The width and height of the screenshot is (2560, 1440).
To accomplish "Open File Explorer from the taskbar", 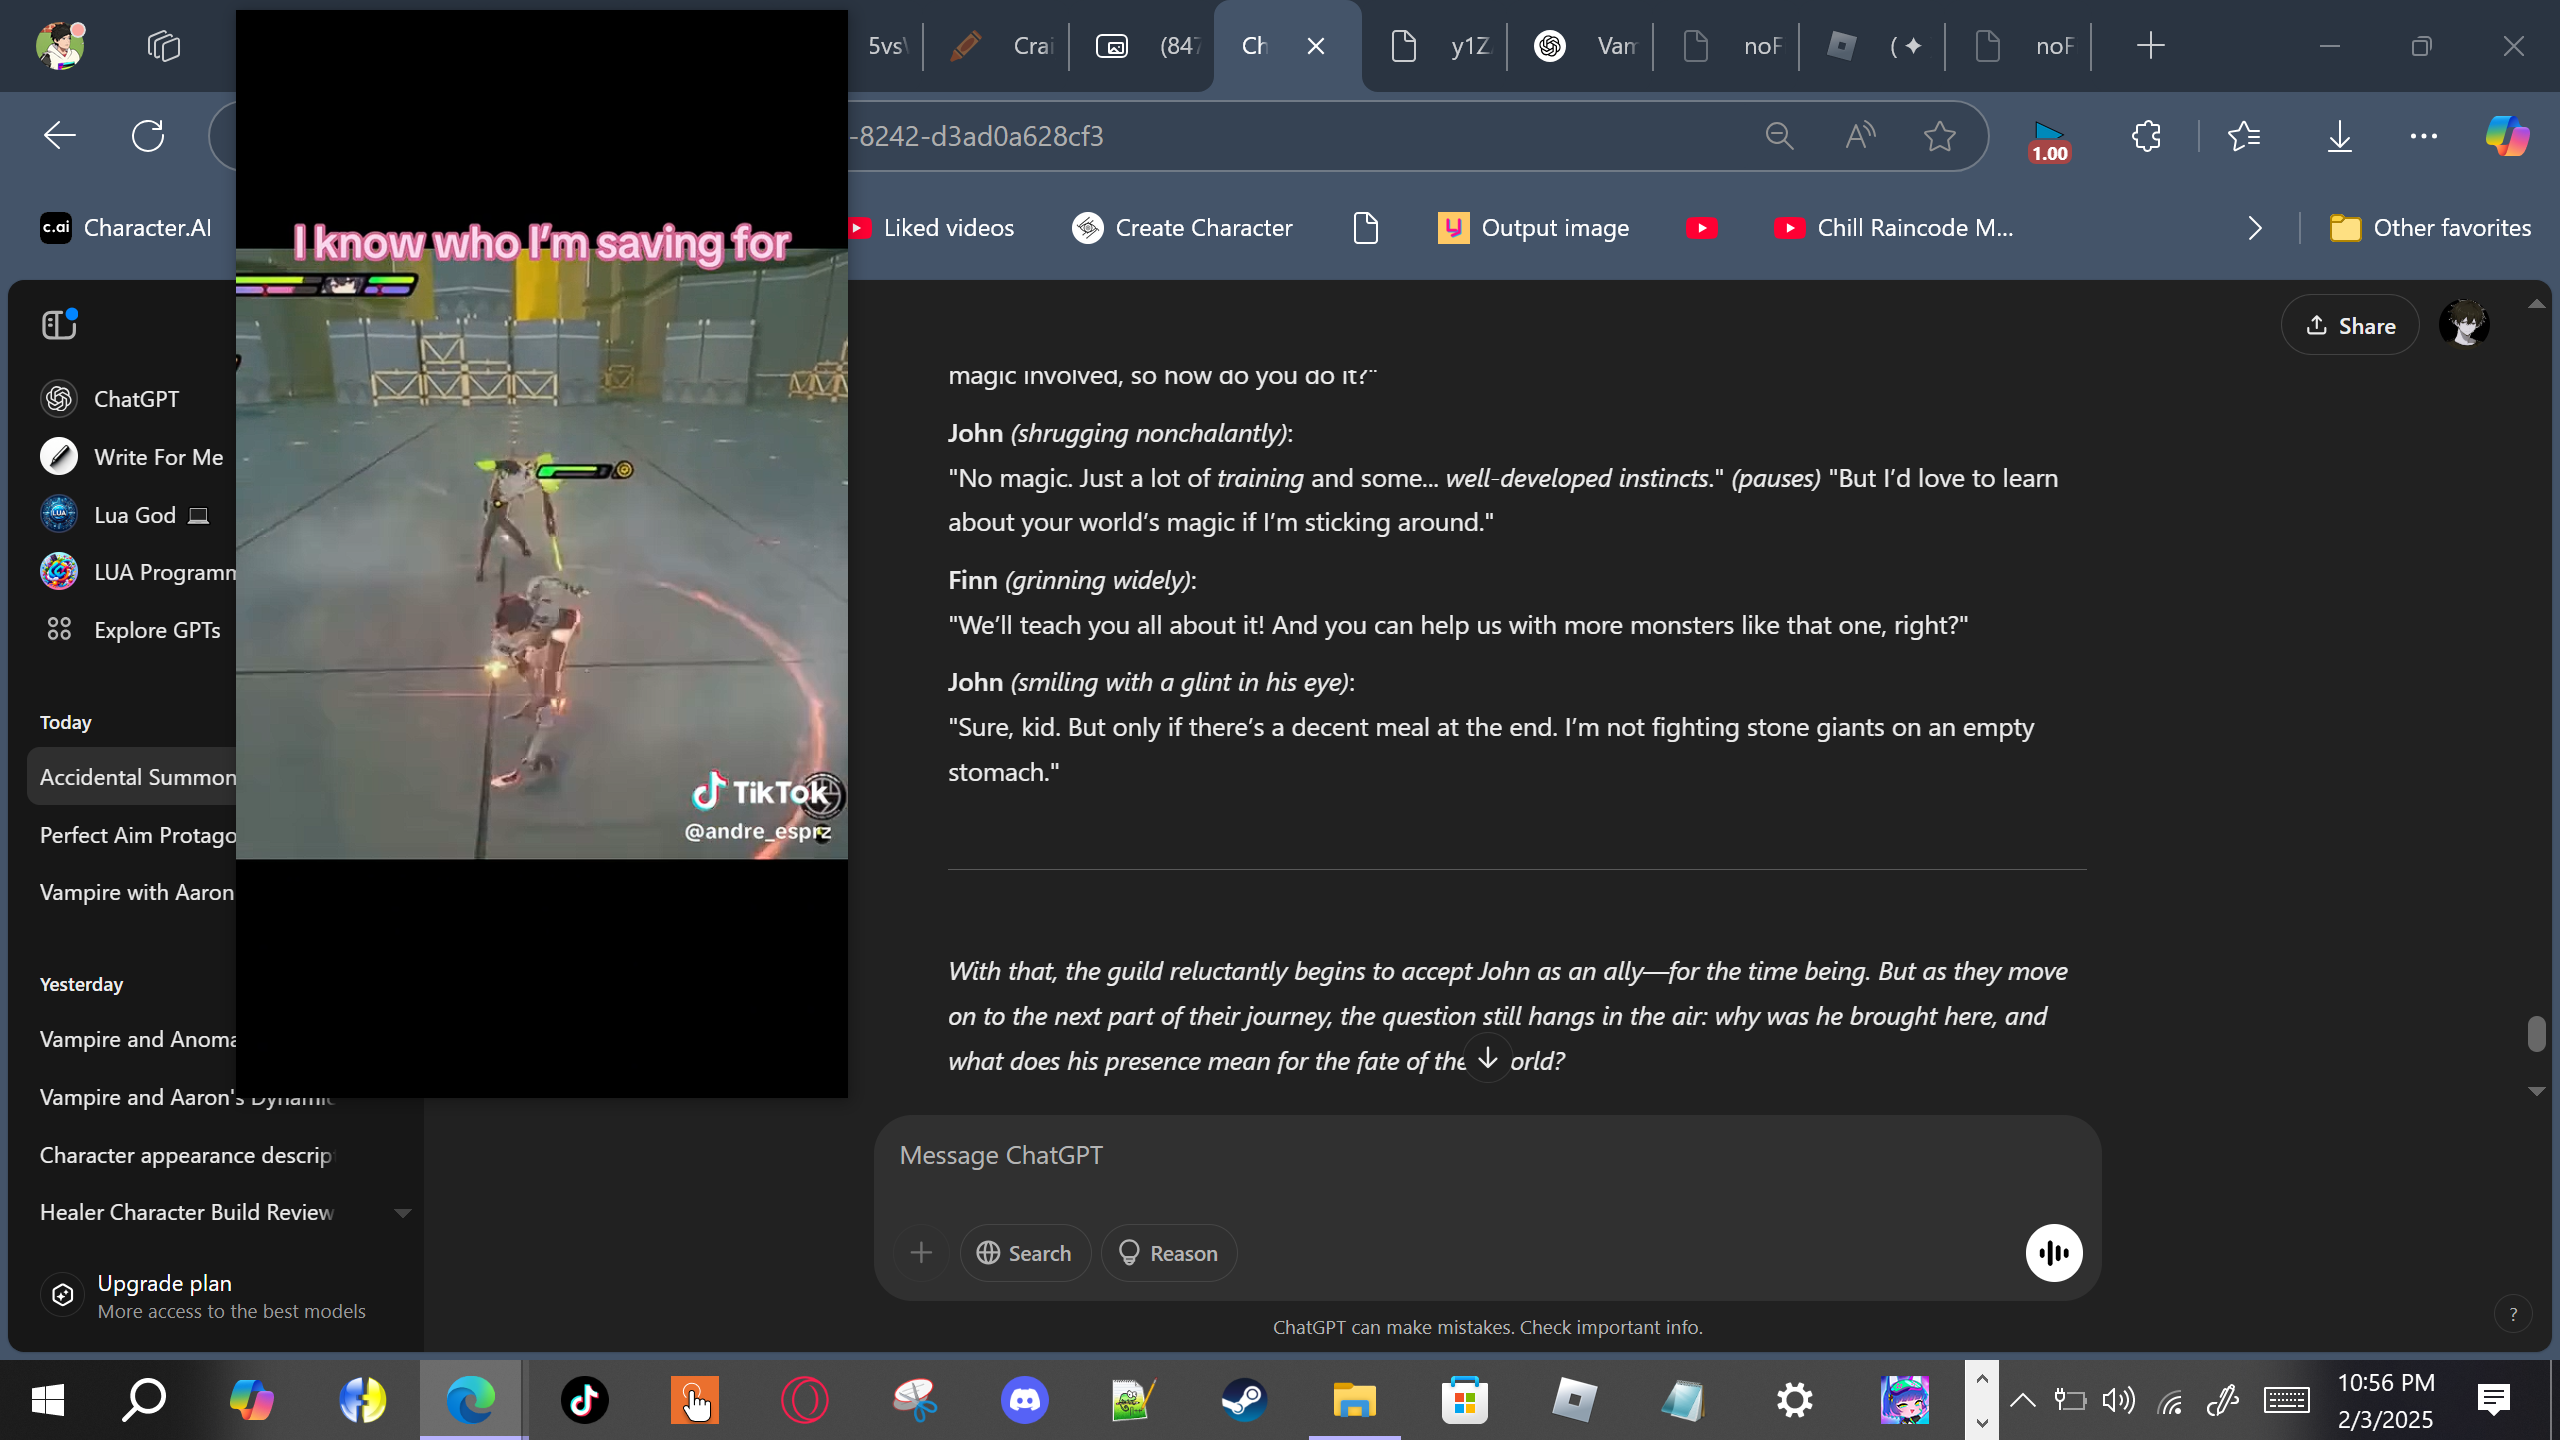I will tap(1354, 1400).
